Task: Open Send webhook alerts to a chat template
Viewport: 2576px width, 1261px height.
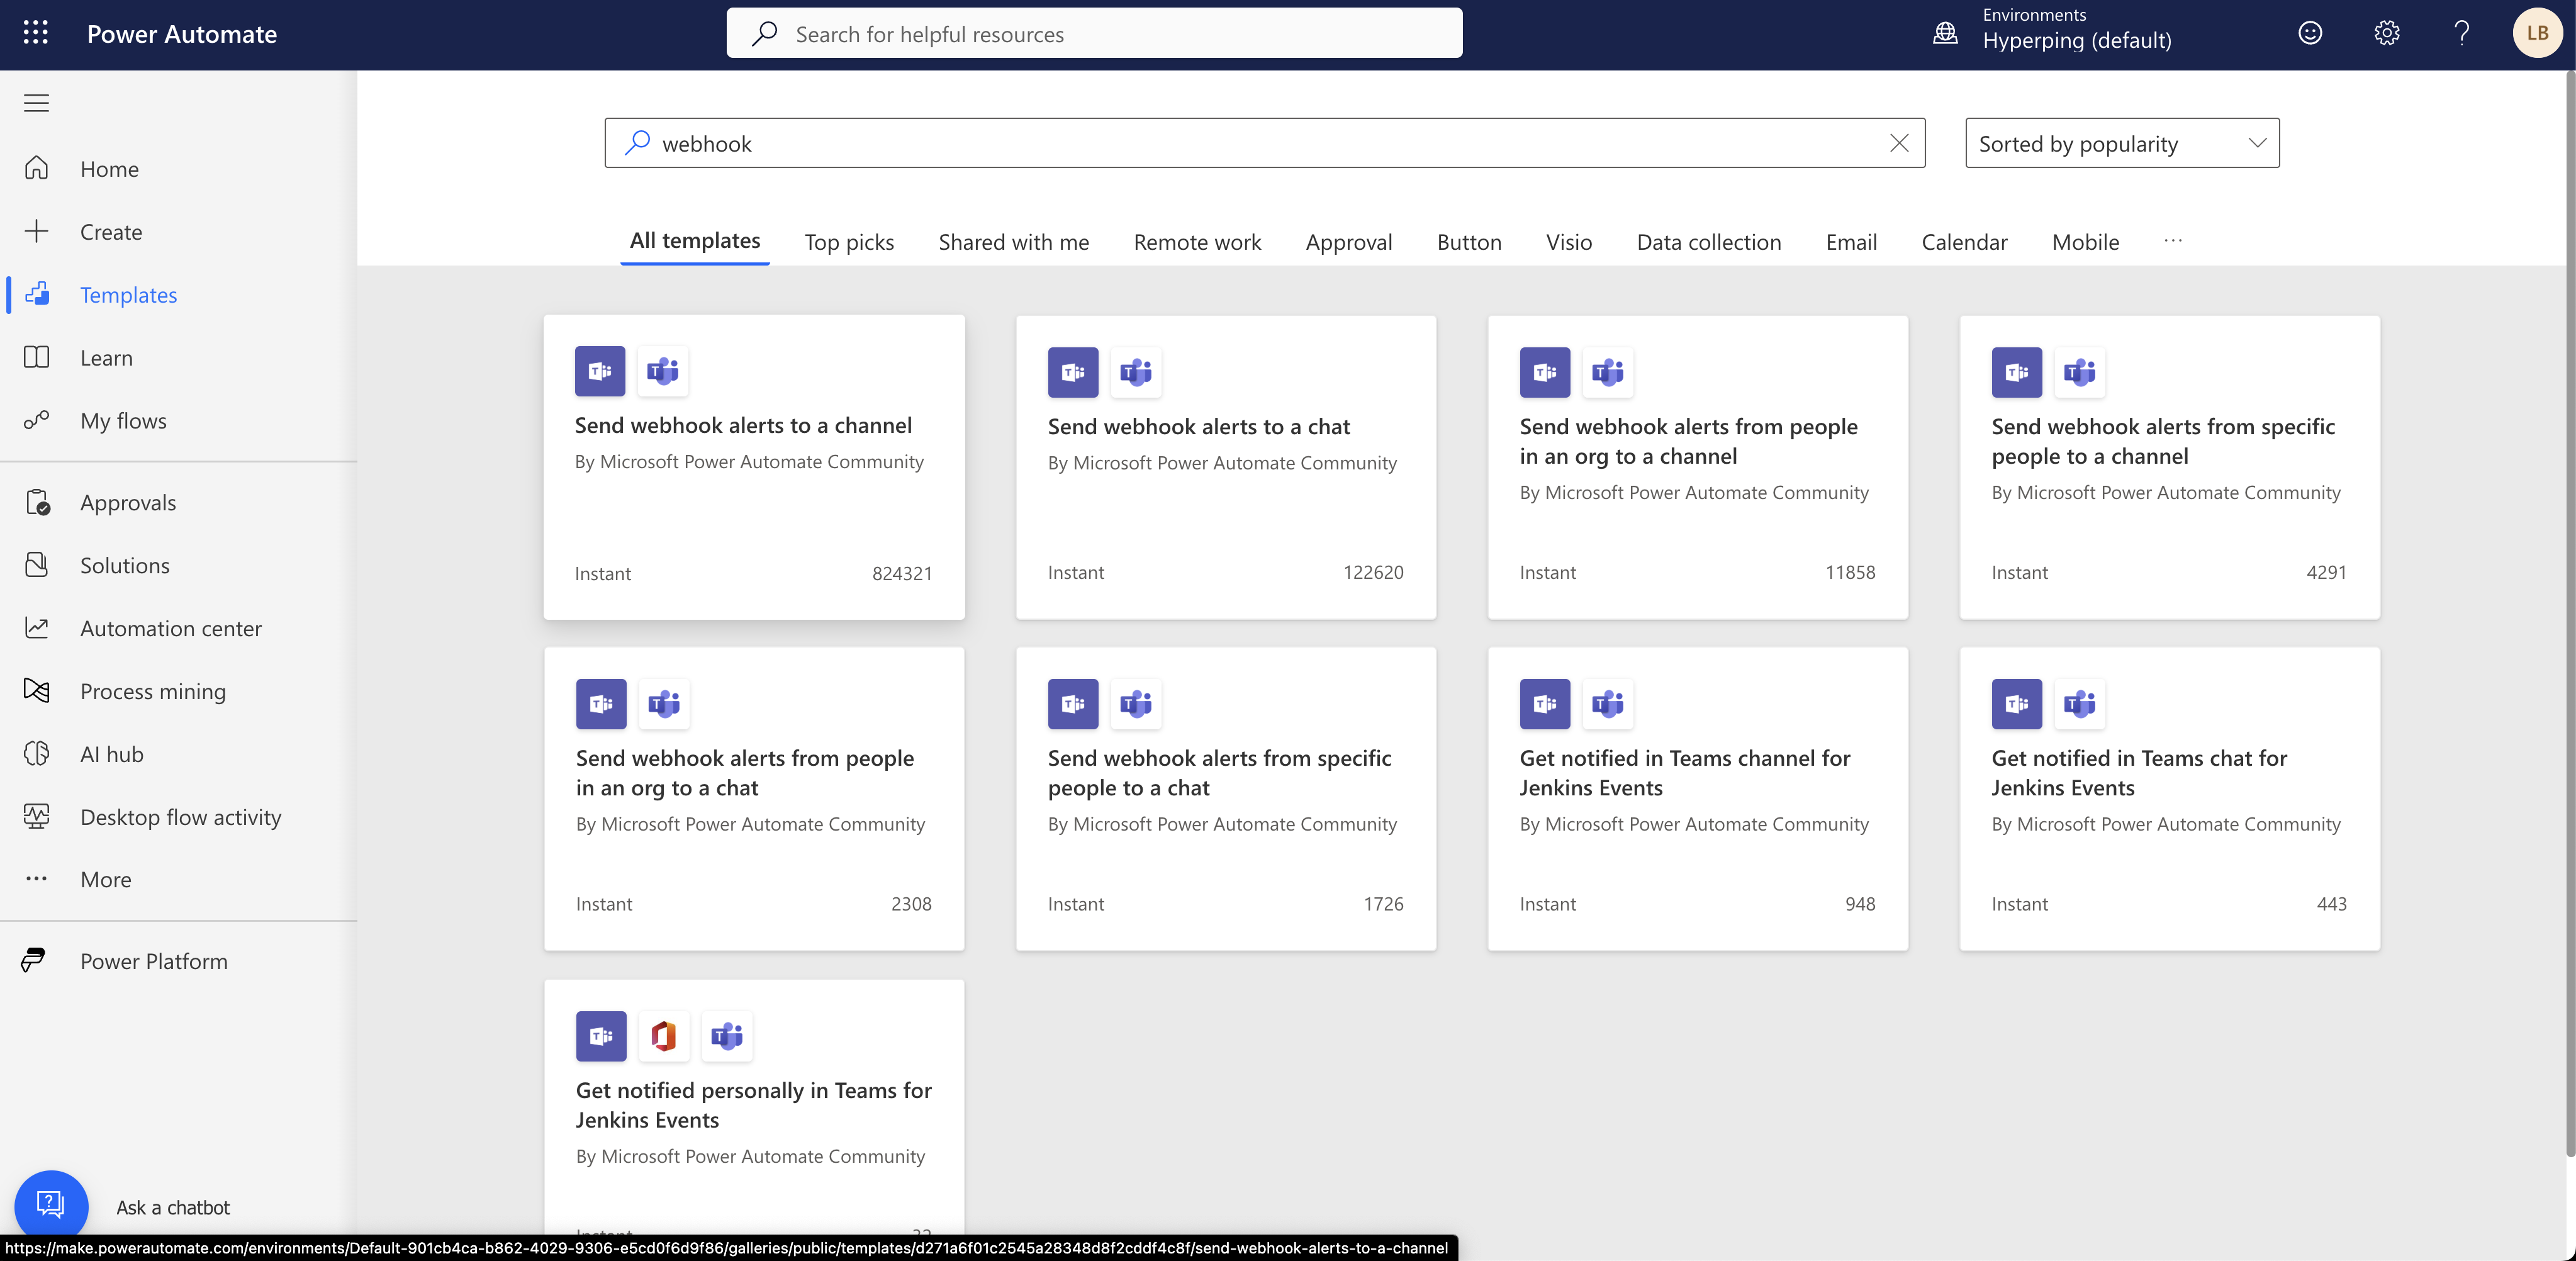Action: click(1198, 427)
